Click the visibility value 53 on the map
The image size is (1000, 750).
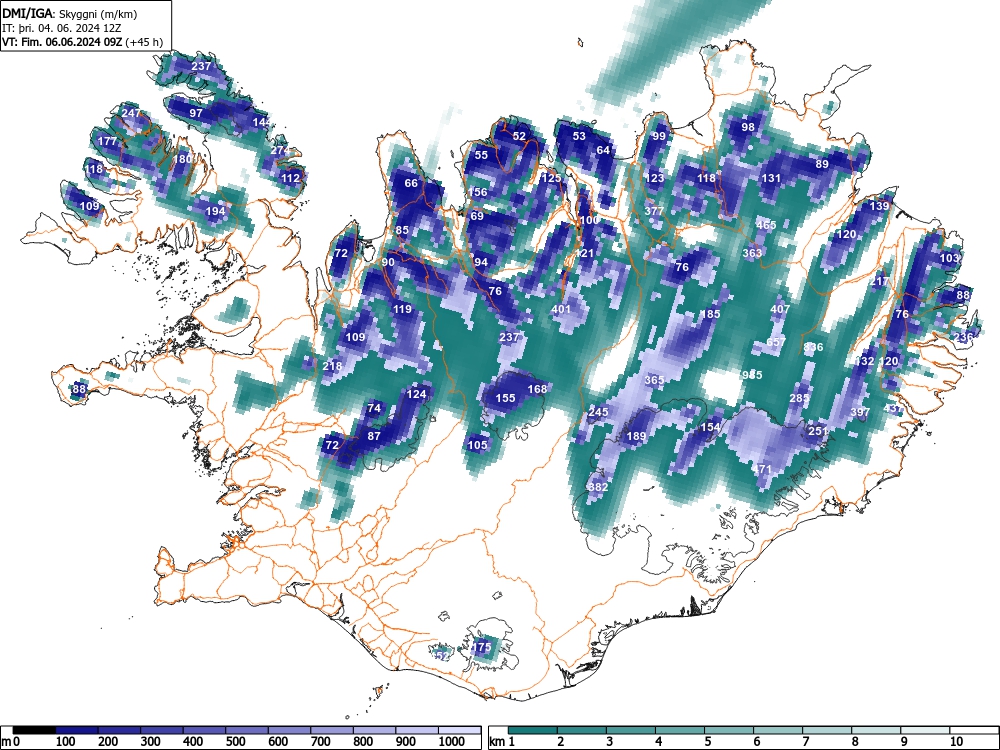(578, 136)
